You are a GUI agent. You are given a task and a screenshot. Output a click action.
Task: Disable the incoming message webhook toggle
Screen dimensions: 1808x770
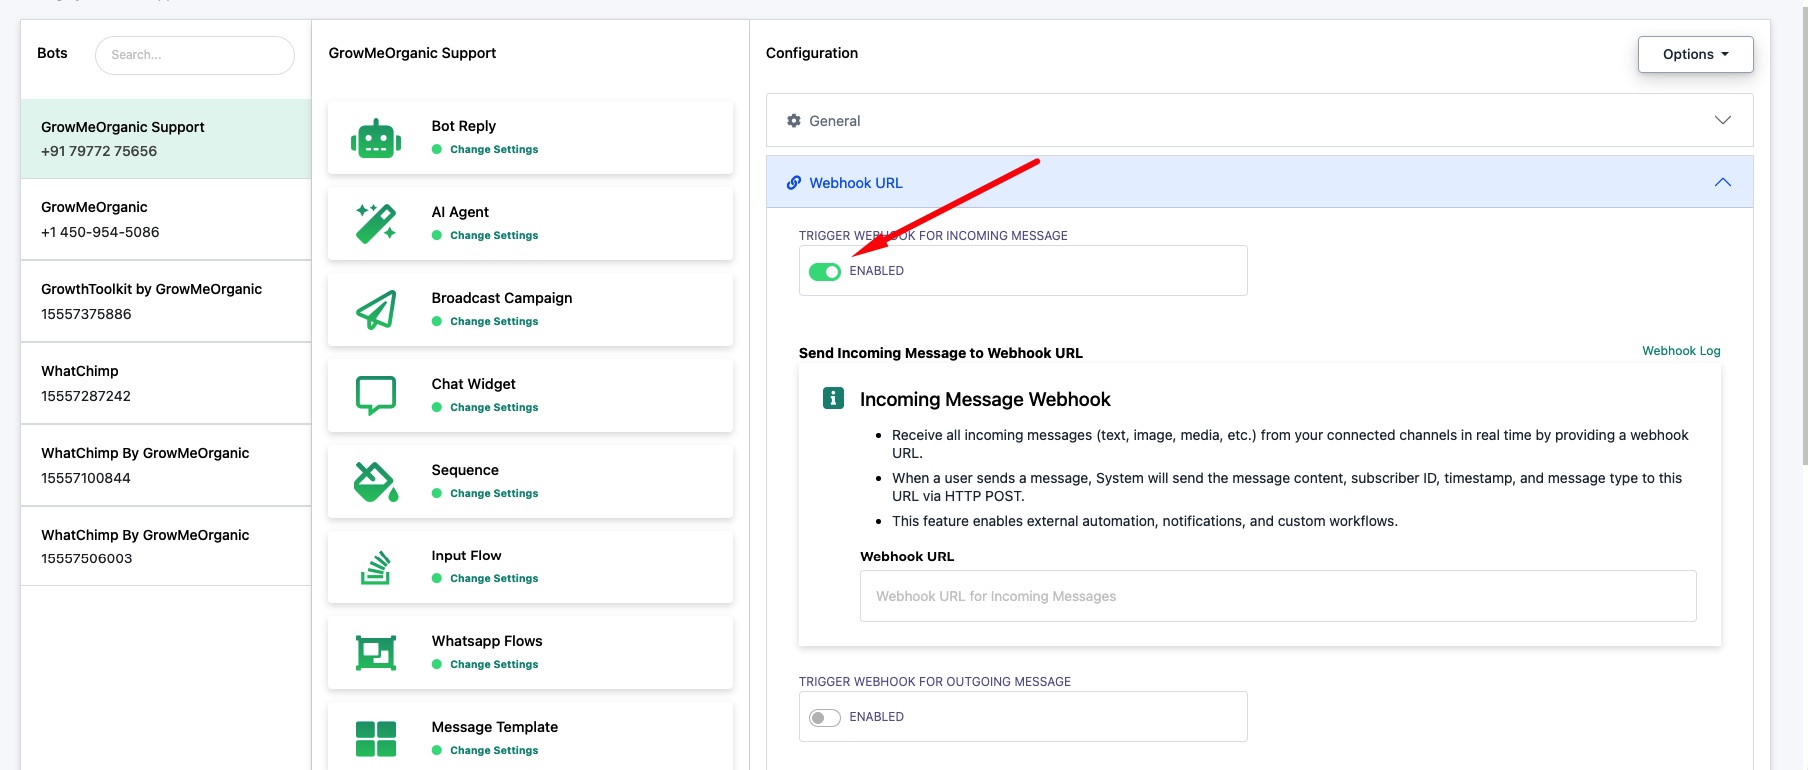[825, 272]
